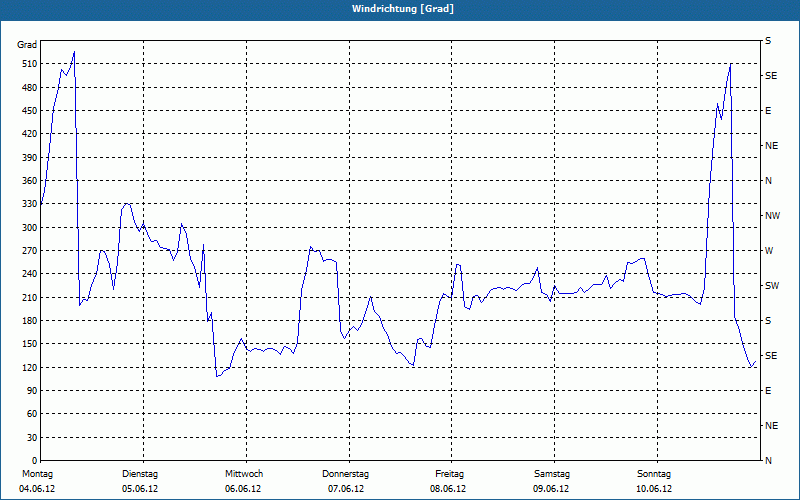Viewport: 800px width, 500px height.
Task: Click the "NW" compass label
Action: click(772, 216)
